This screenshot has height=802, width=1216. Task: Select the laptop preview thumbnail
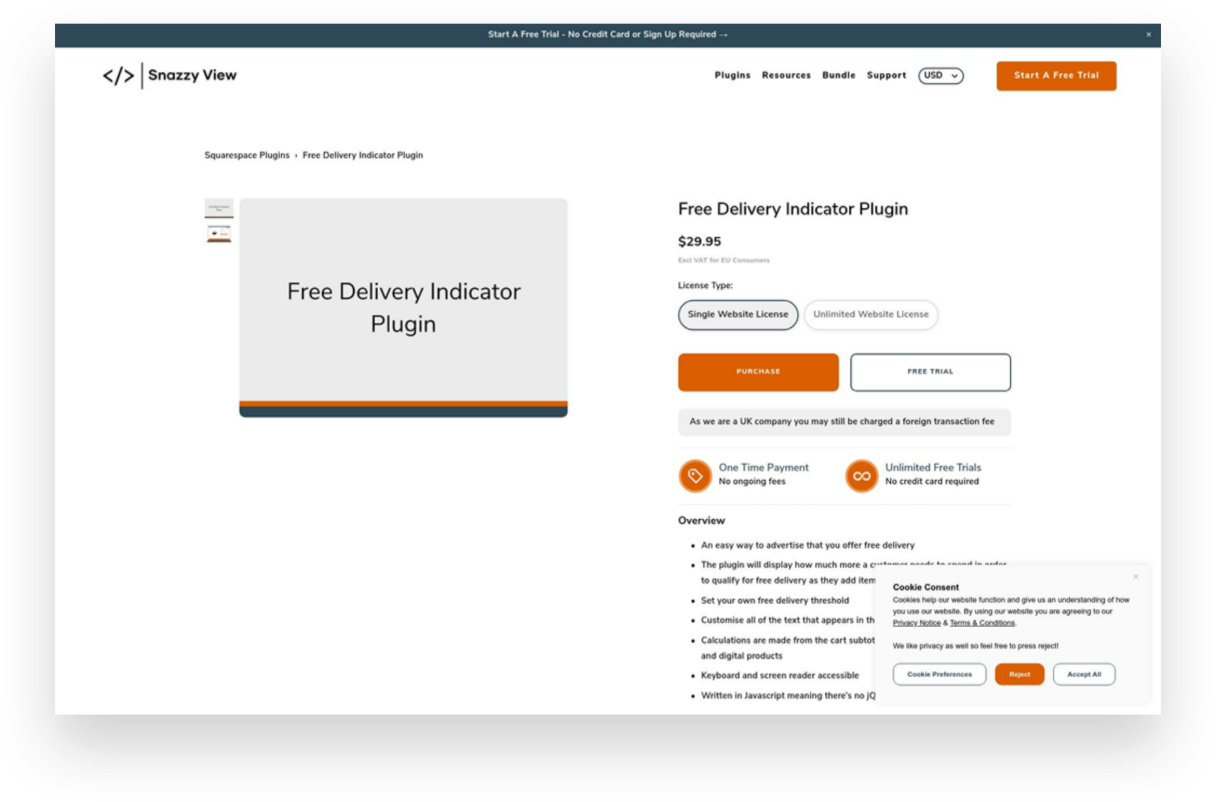pos(219,232)
